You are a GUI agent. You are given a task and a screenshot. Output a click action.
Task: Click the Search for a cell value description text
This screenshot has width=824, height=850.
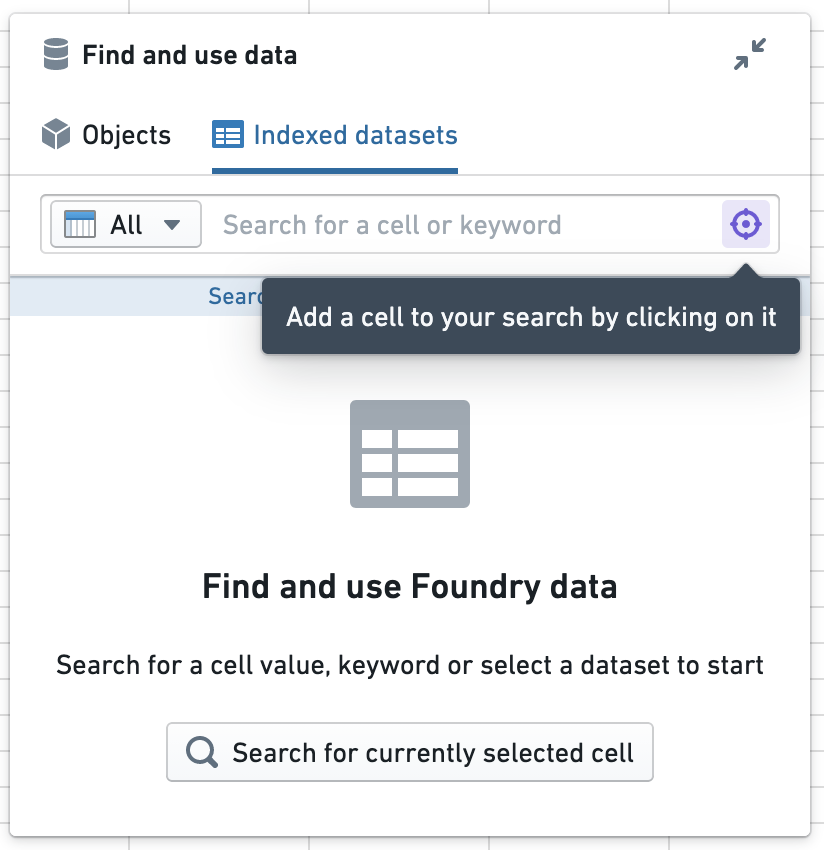(410, 665)
